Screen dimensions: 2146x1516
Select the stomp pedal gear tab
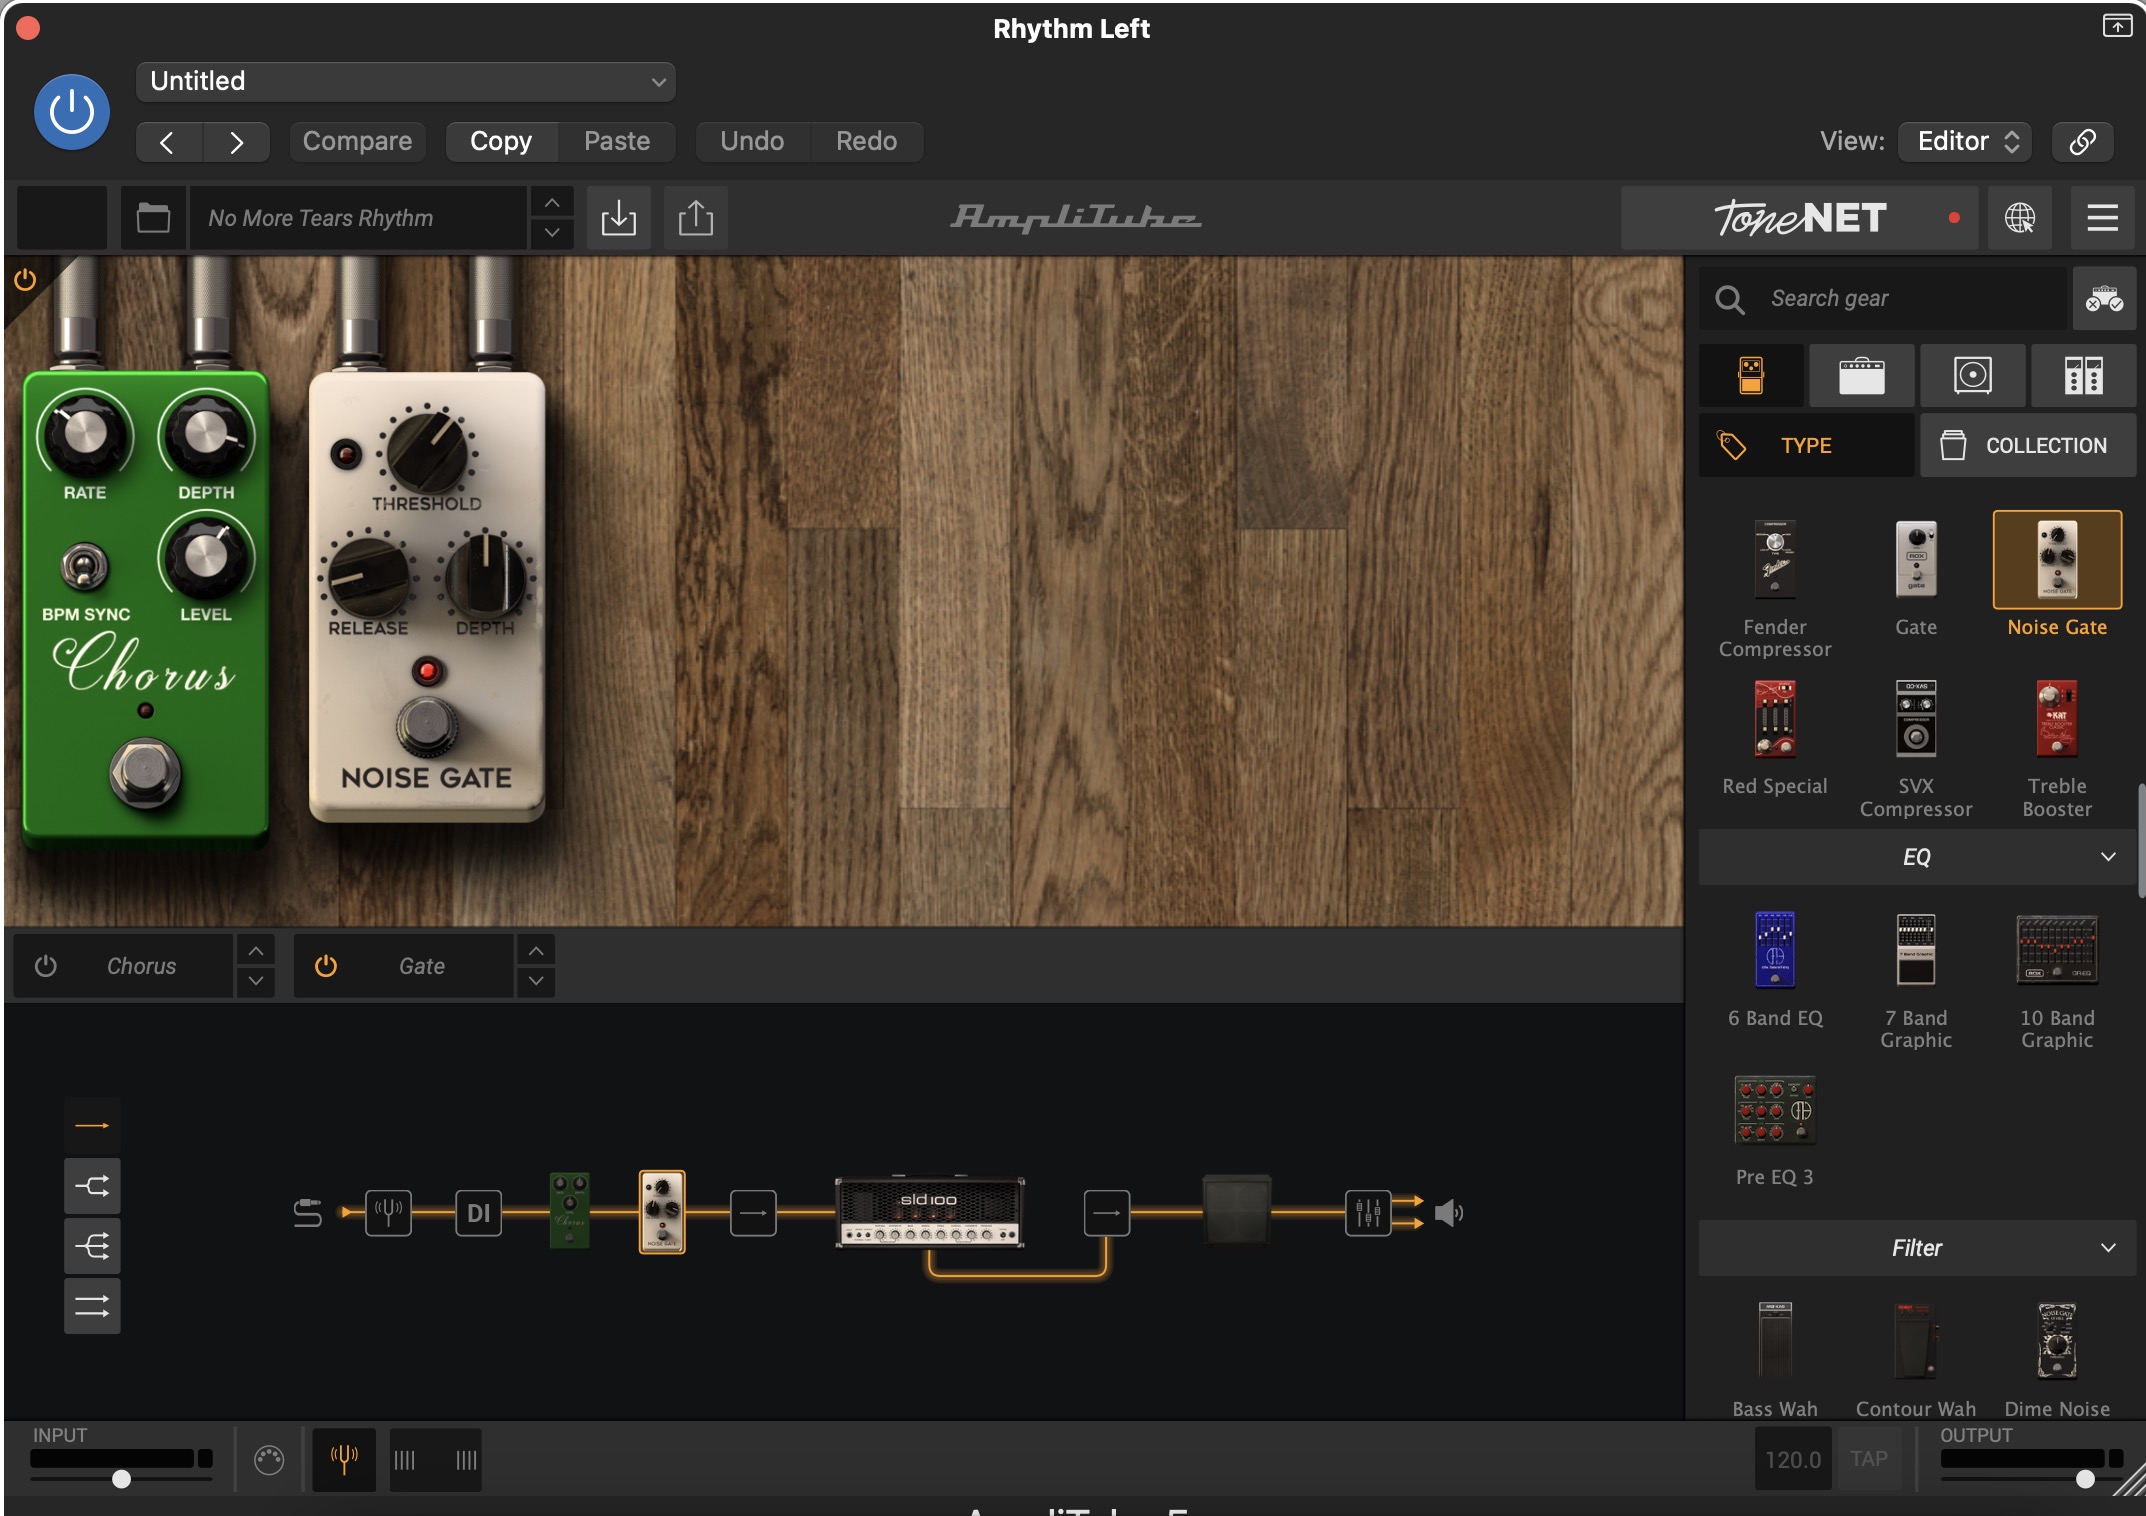coord(1751,376)
